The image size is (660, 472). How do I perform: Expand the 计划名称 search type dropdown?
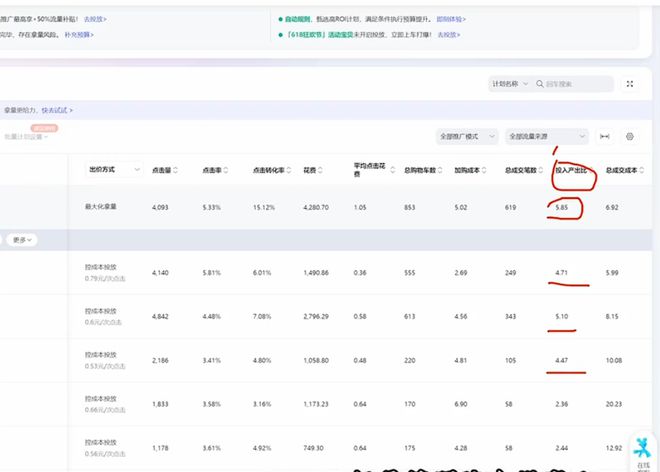[507, 85]
